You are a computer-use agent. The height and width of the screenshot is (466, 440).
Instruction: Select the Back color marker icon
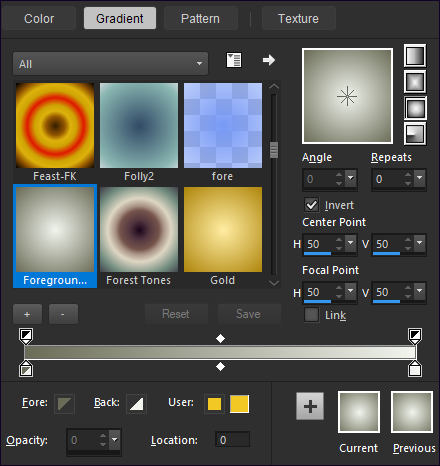click(x=136, y=403)
